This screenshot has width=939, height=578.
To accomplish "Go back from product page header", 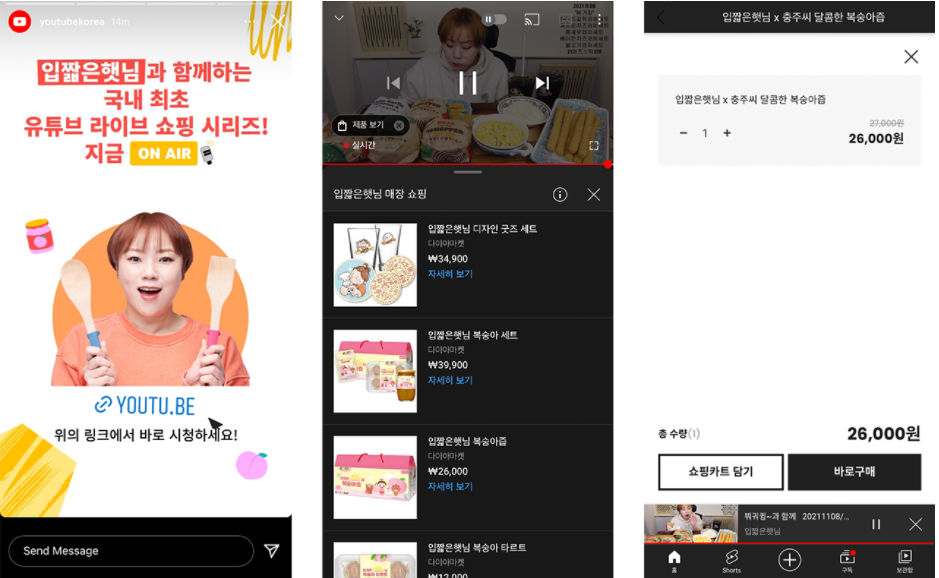I will point(661,17).
